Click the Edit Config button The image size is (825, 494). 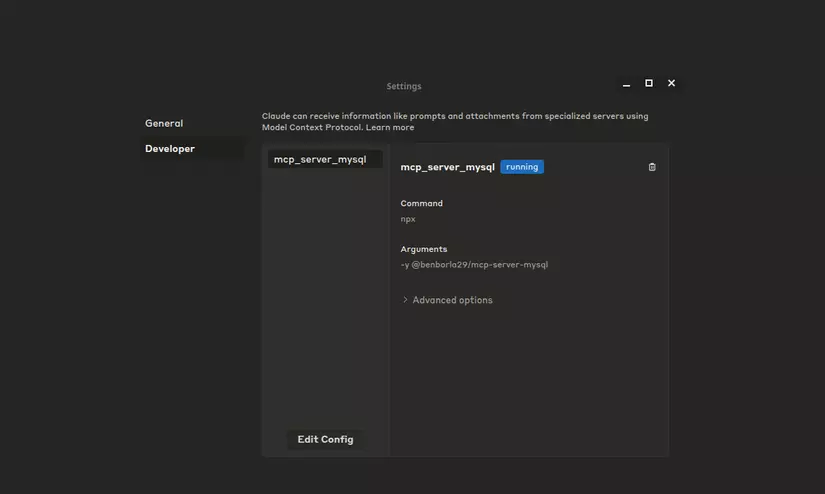click(x=325, y=439)
